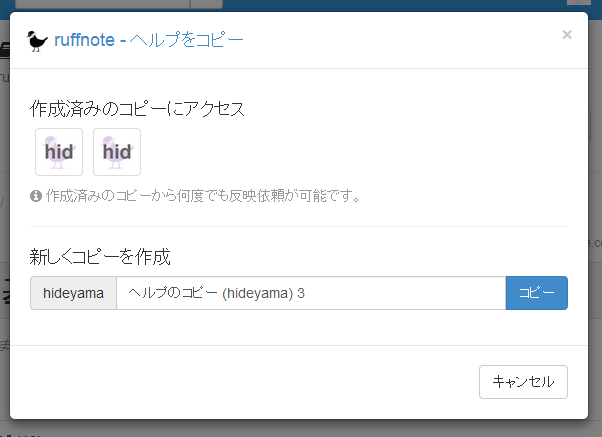
Task: Cancel the dialog with キャンセル
Action: (523, 382)
